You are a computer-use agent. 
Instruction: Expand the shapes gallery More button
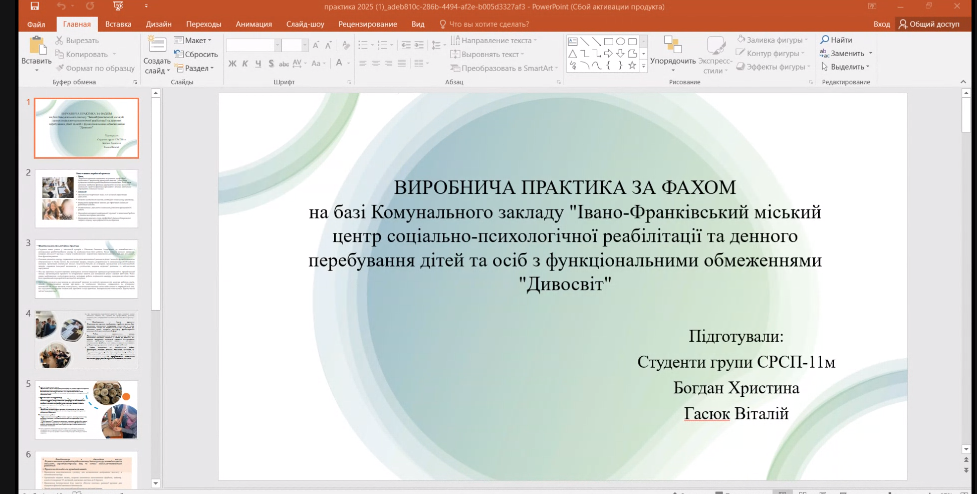pyautogui.click(x=644, y=65)
